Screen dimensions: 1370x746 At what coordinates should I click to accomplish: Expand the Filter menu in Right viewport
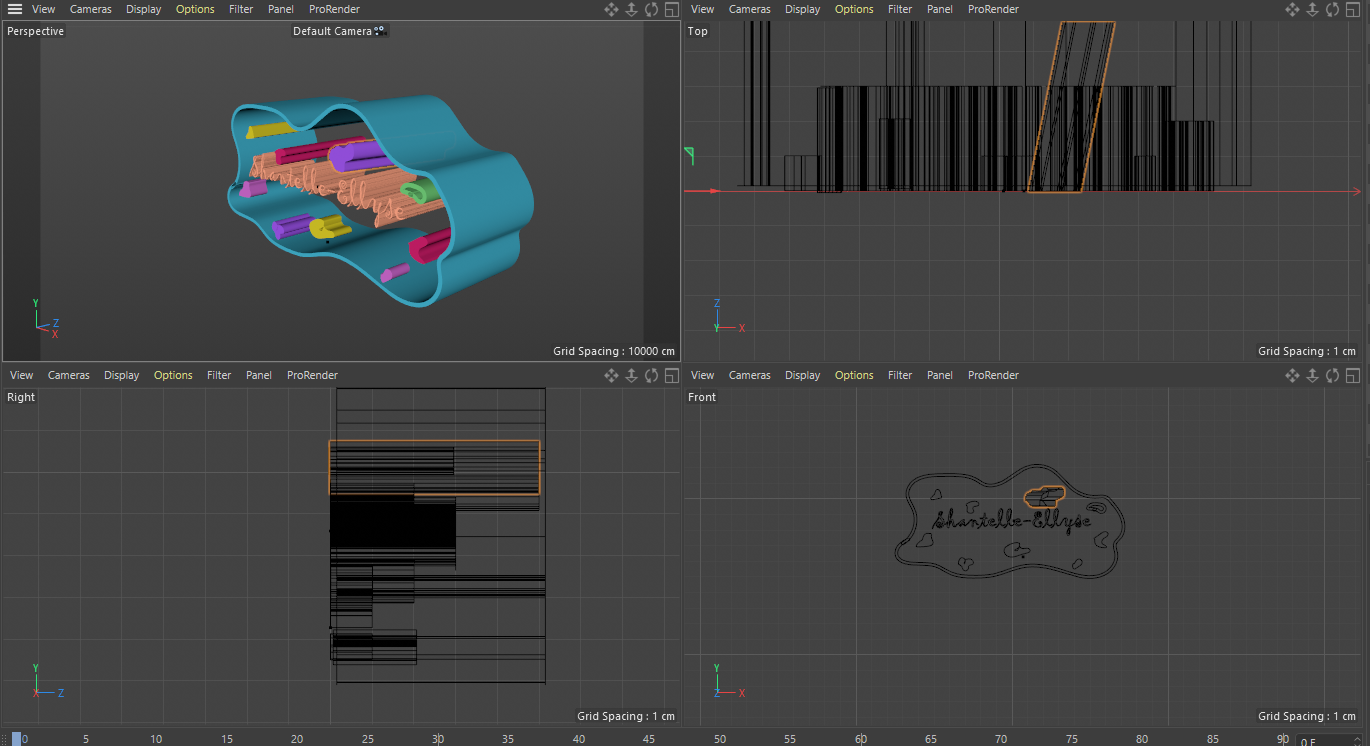tap(219, 375)
